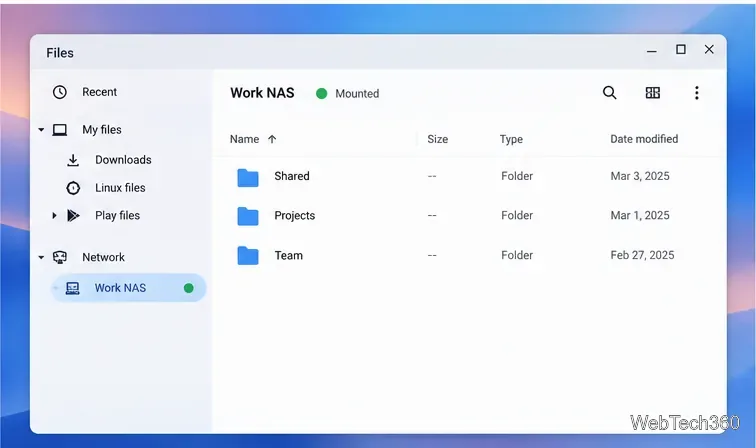
Task: Open Linux files in the sidebar
Action: (x=120, y=188)
